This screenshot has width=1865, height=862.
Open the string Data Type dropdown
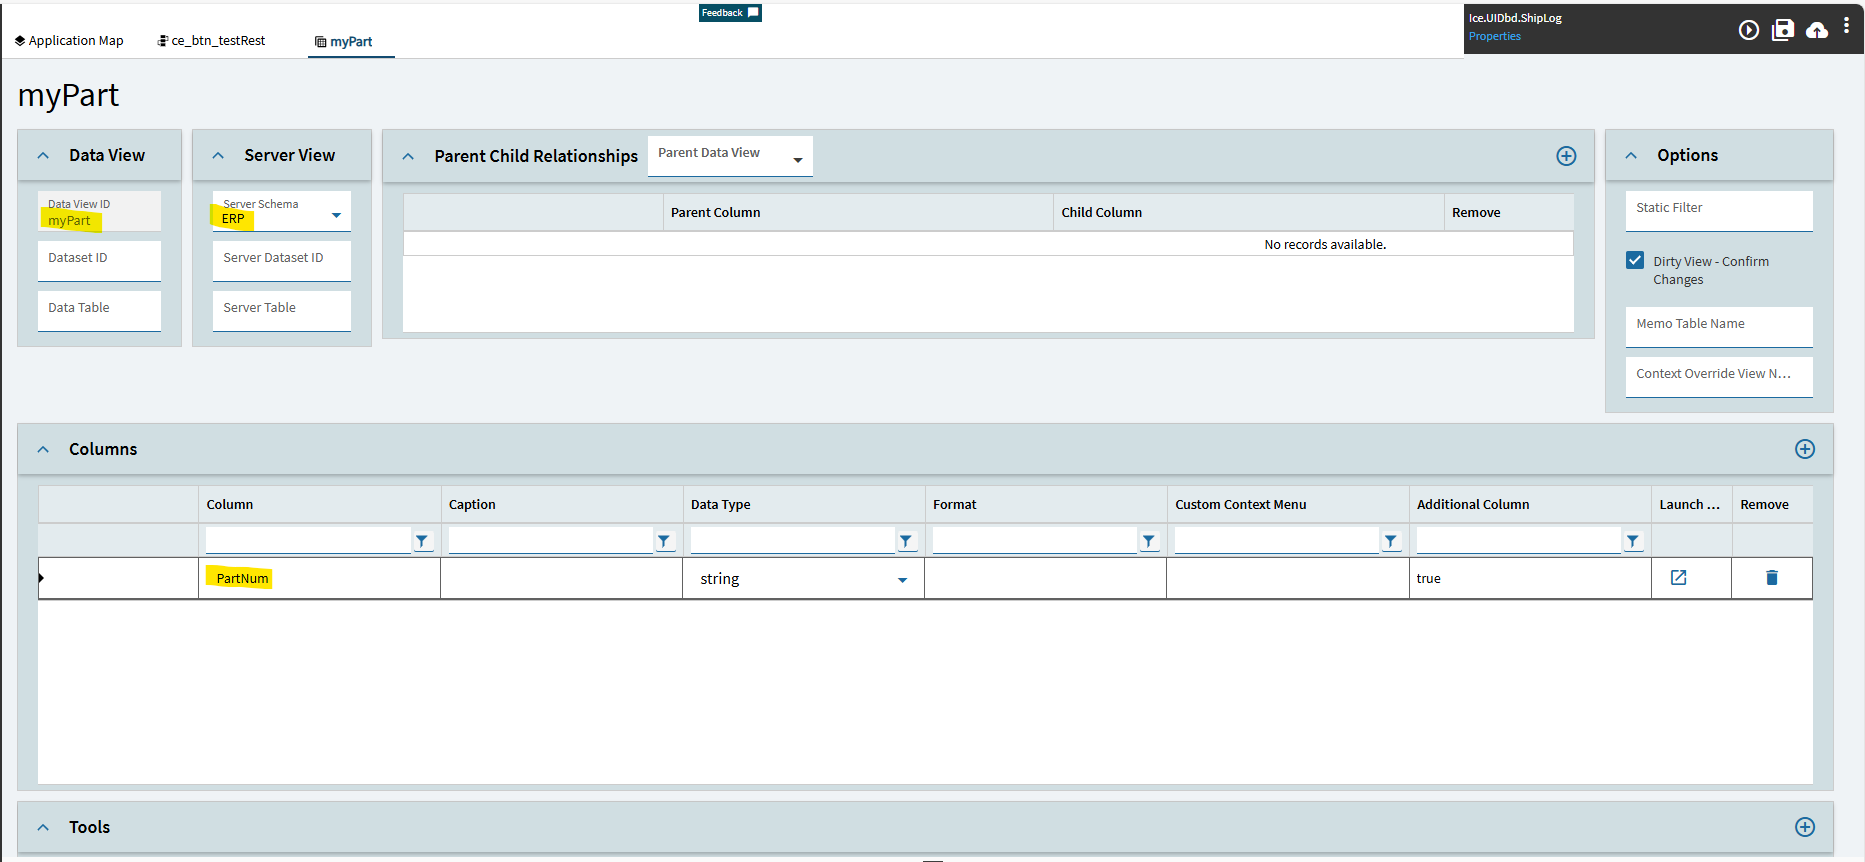click(903, 580)
